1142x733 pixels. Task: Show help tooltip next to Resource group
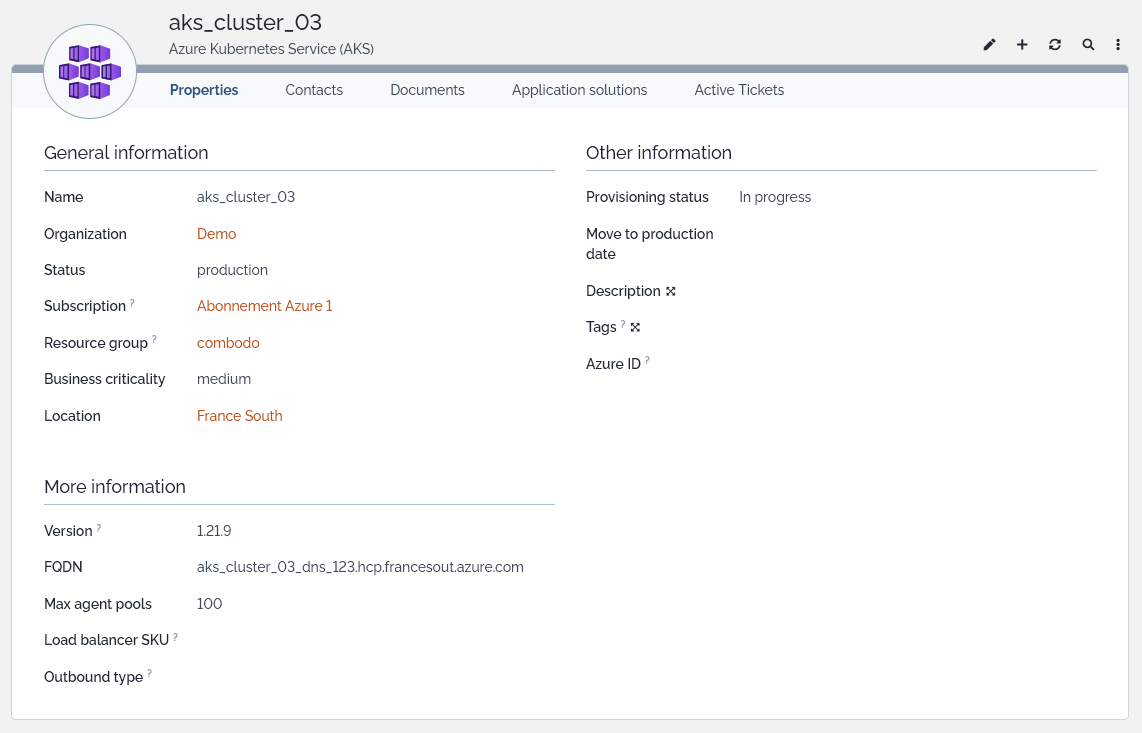154,340
